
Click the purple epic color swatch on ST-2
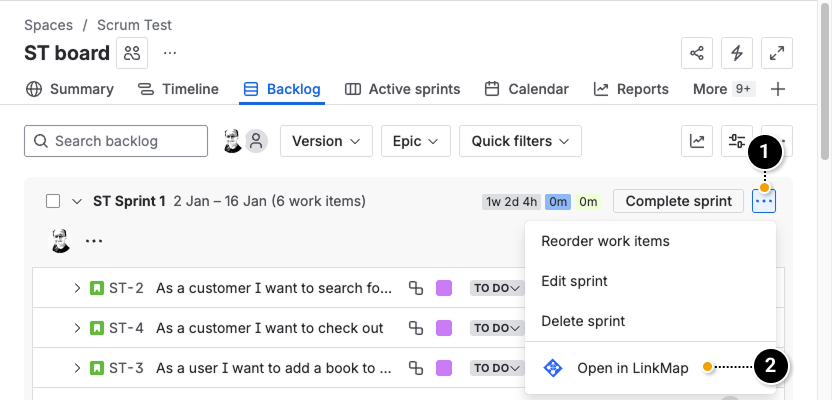[x=444, y=288]
